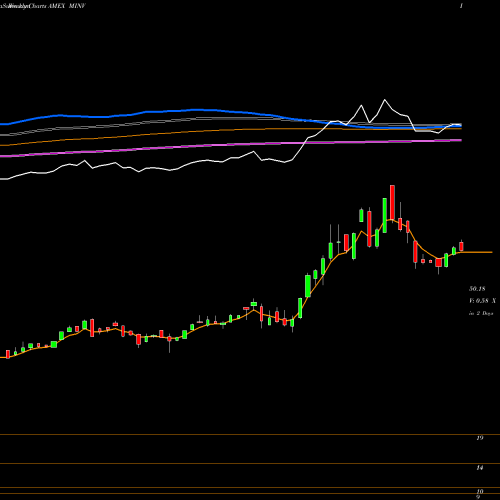
Task: Click the last red candle on the right
Action: (x=461, y=246)
